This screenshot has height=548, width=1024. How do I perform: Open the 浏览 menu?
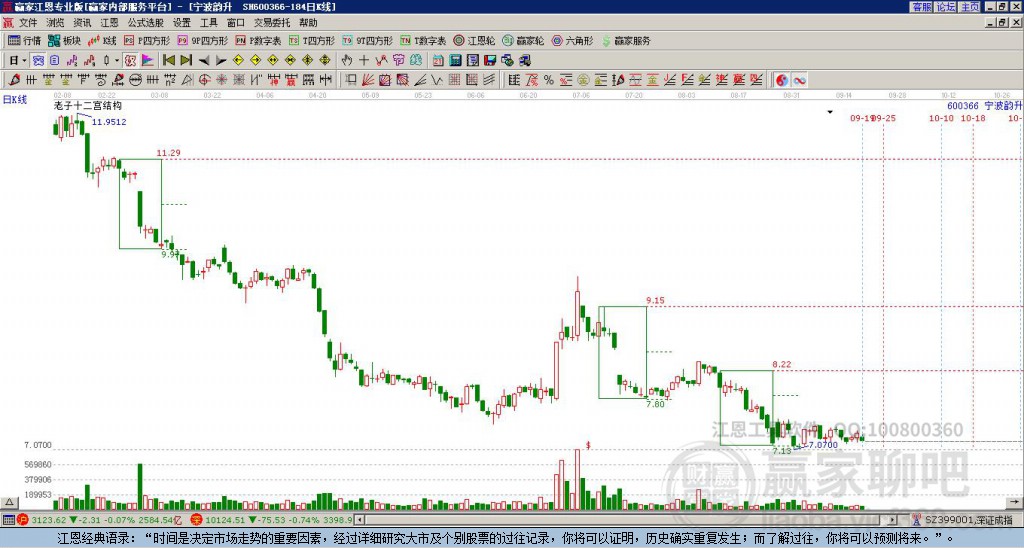pyautogui.click(x=56, y=22)
